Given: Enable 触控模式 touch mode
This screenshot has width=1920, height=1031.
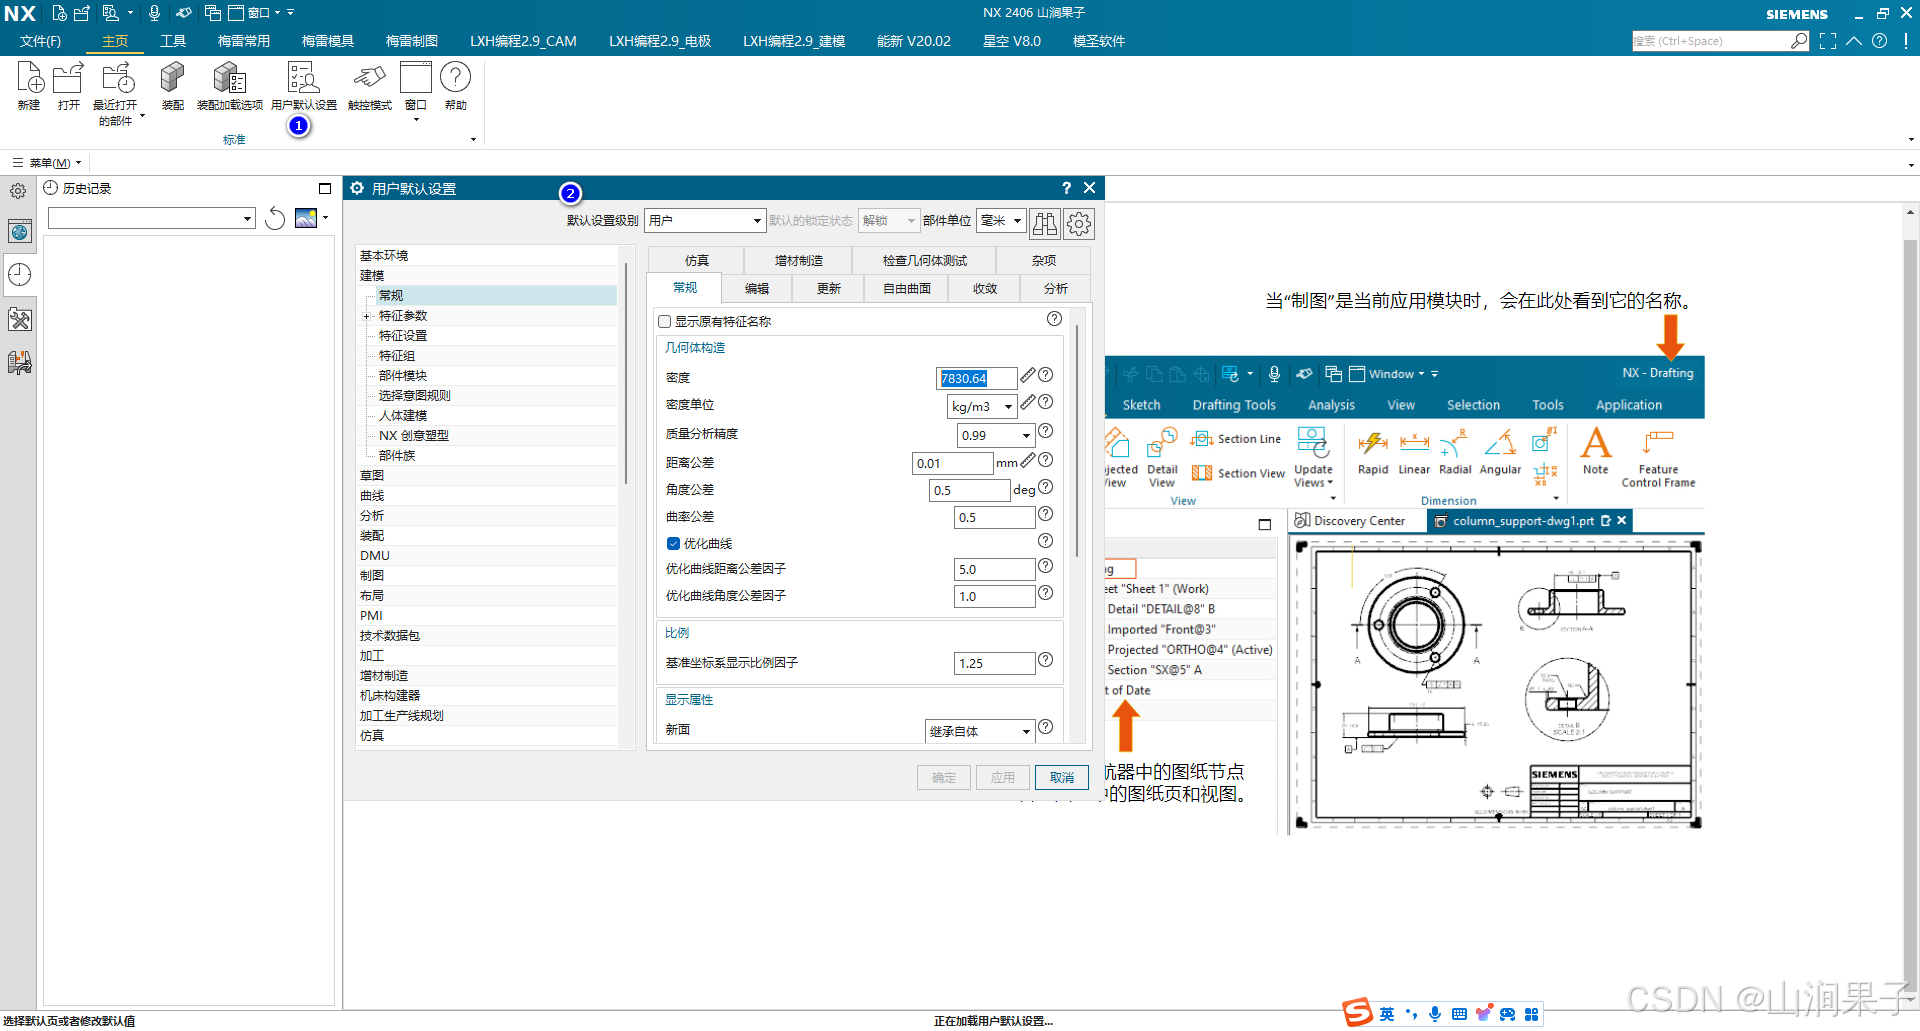Looking at the screenshot, I should point(369,85).
